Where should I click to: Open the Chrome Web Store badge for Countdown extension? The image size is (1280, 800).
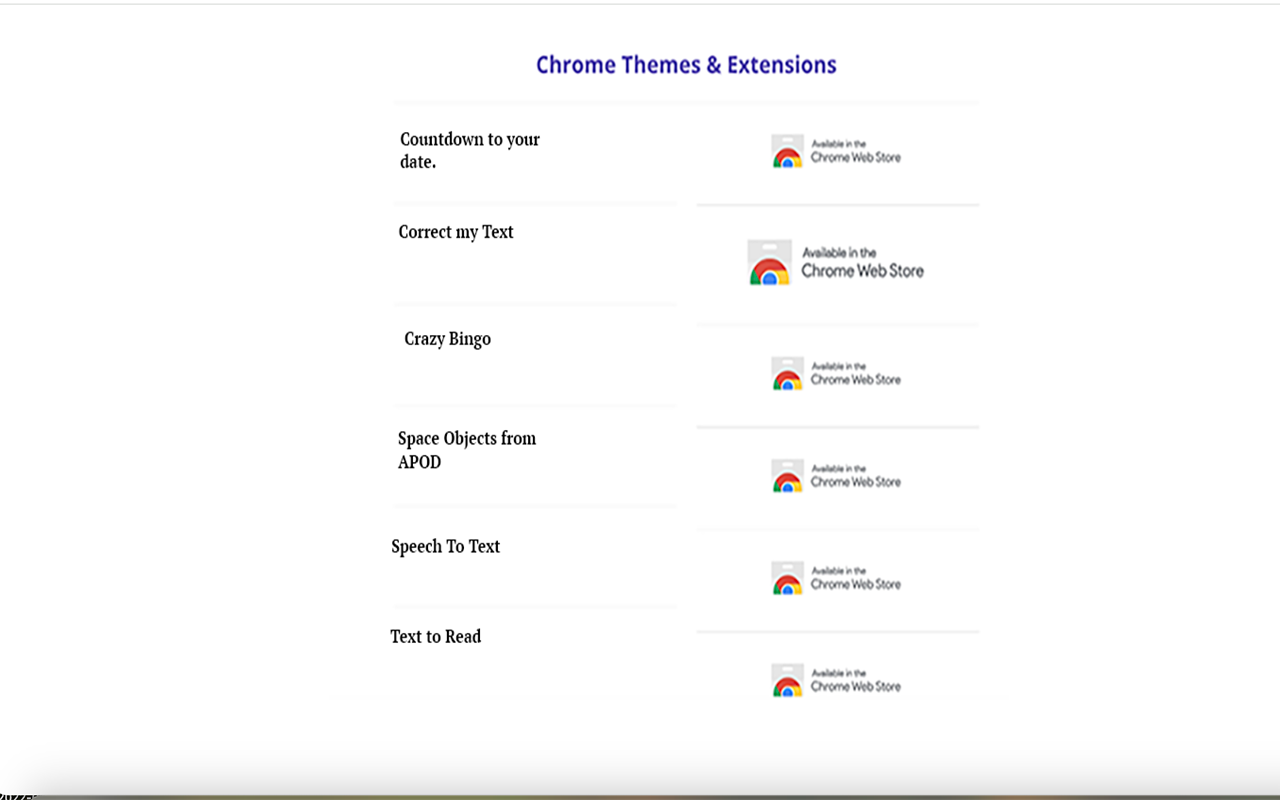point(838,151)
